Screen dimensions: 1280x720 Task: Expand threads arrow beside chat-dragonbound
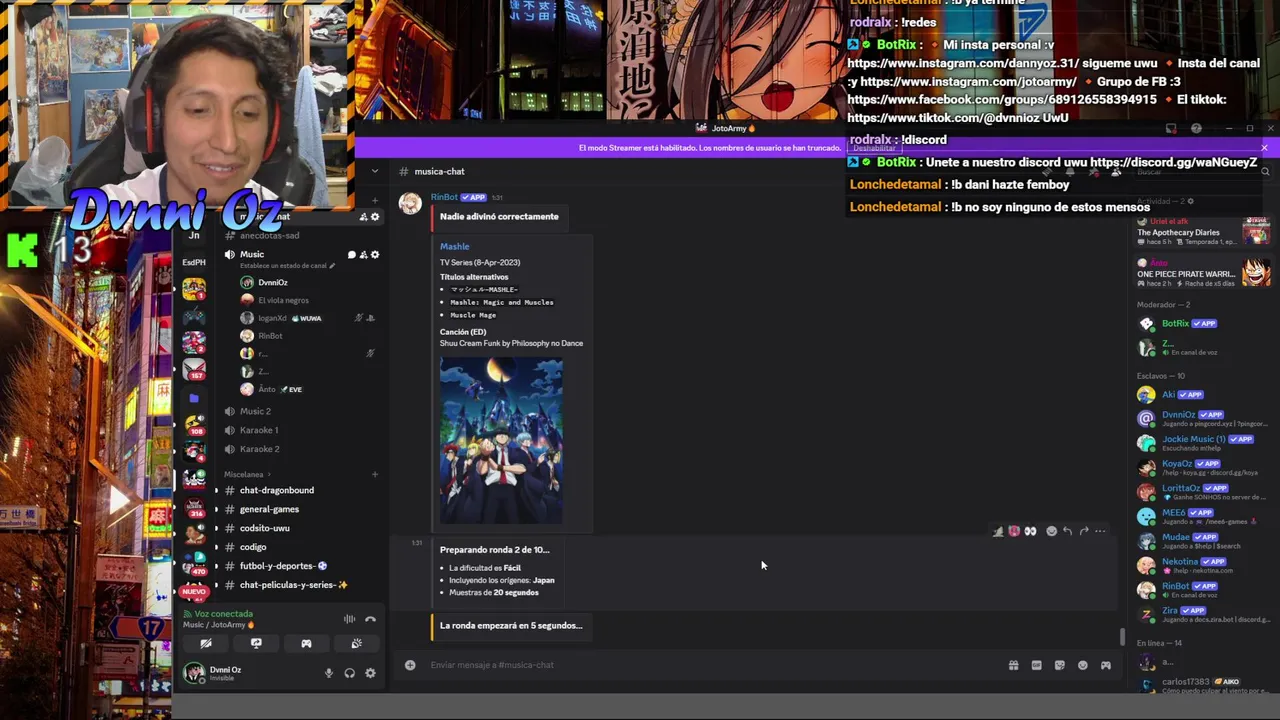(x=216, y=490)
